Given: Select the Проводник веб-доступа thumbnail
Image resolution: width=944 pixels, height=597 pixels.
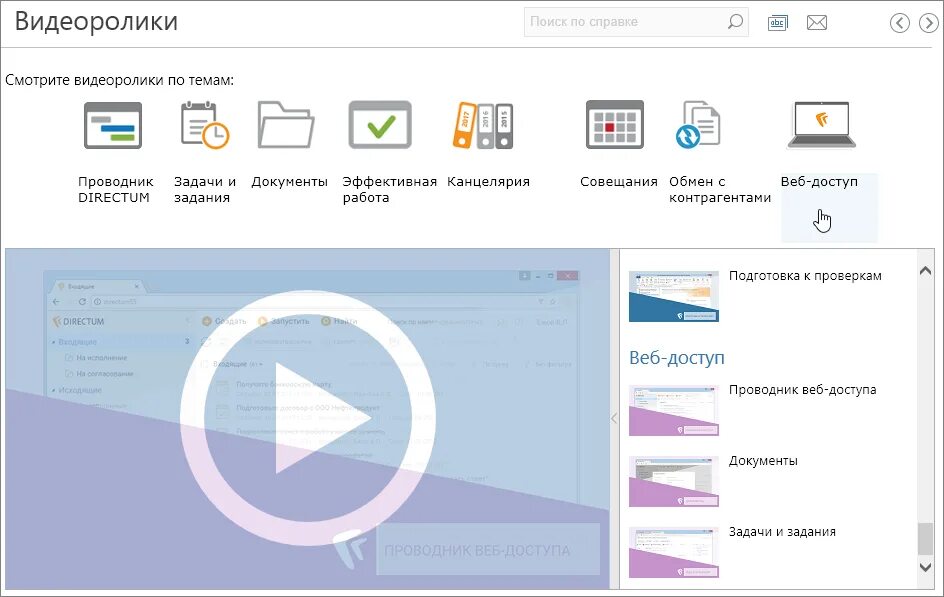Looking at the screenshot, I should coord(674,410).
